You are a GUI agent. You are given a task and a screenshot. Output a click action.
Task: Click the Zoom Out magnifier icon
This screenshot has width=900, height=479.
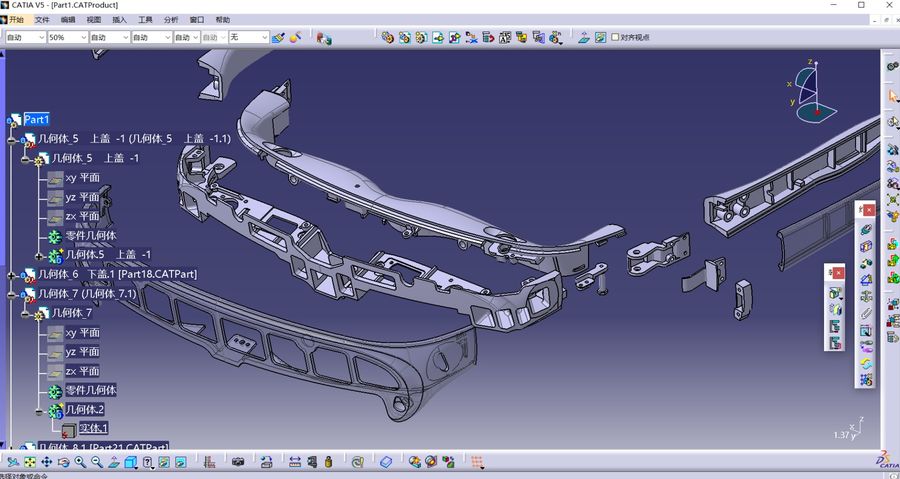[97, 462]
